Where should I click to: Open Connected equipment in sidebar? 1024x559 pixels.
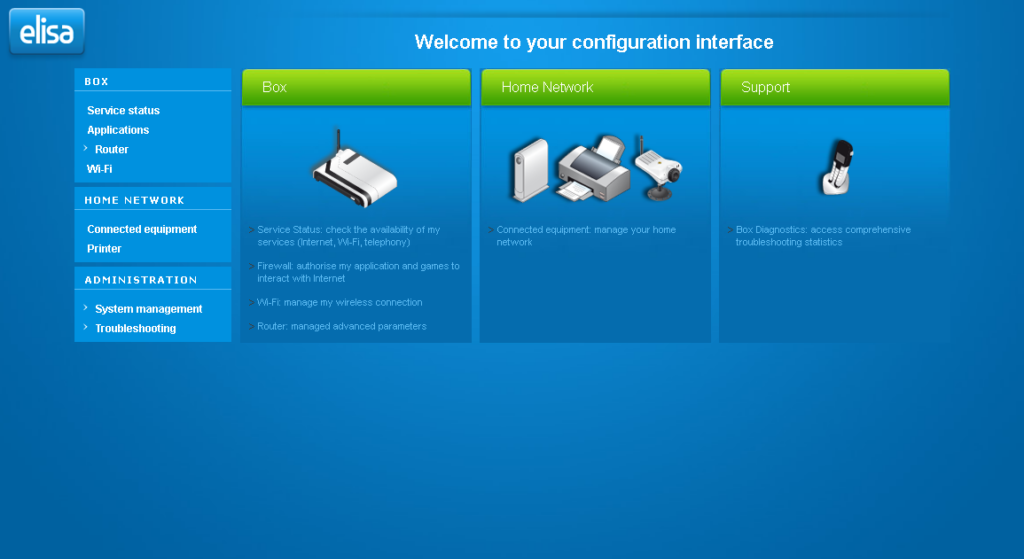click(142, 229)
